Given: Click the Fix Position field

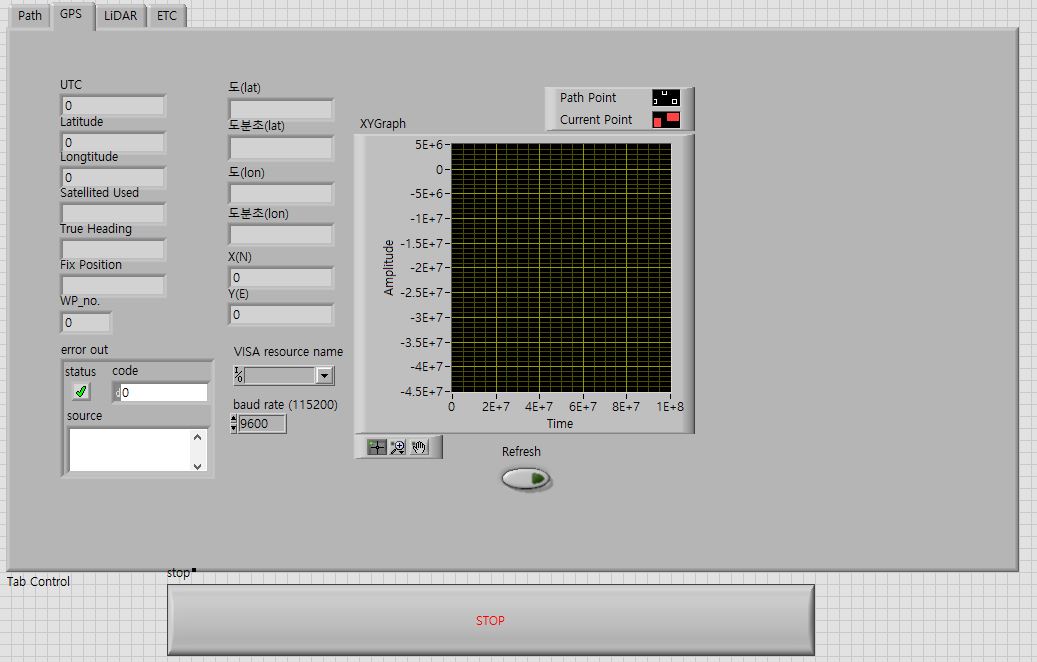Looking at the screenshot, I should (112, 285).
